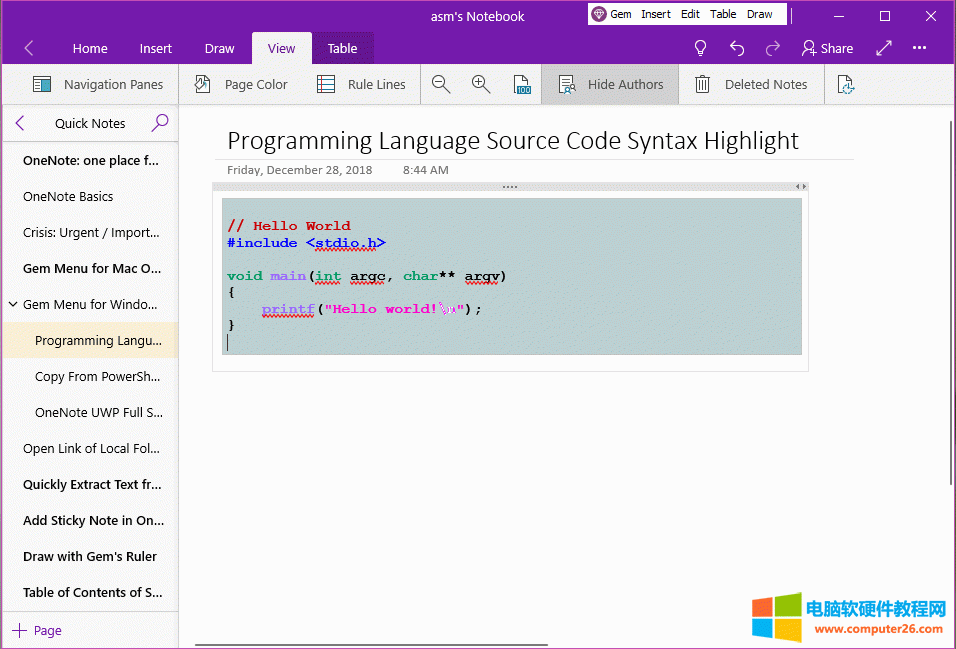Toggle Navigation Panes visibility
This screenshot has height=649, width=956.
pyautogui.click(x=98, y=85)
